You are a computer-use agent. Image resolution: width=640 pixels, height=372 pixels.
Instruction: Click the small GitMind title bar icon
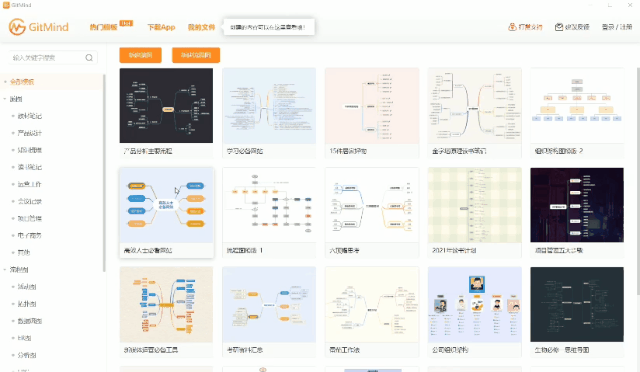6,5
